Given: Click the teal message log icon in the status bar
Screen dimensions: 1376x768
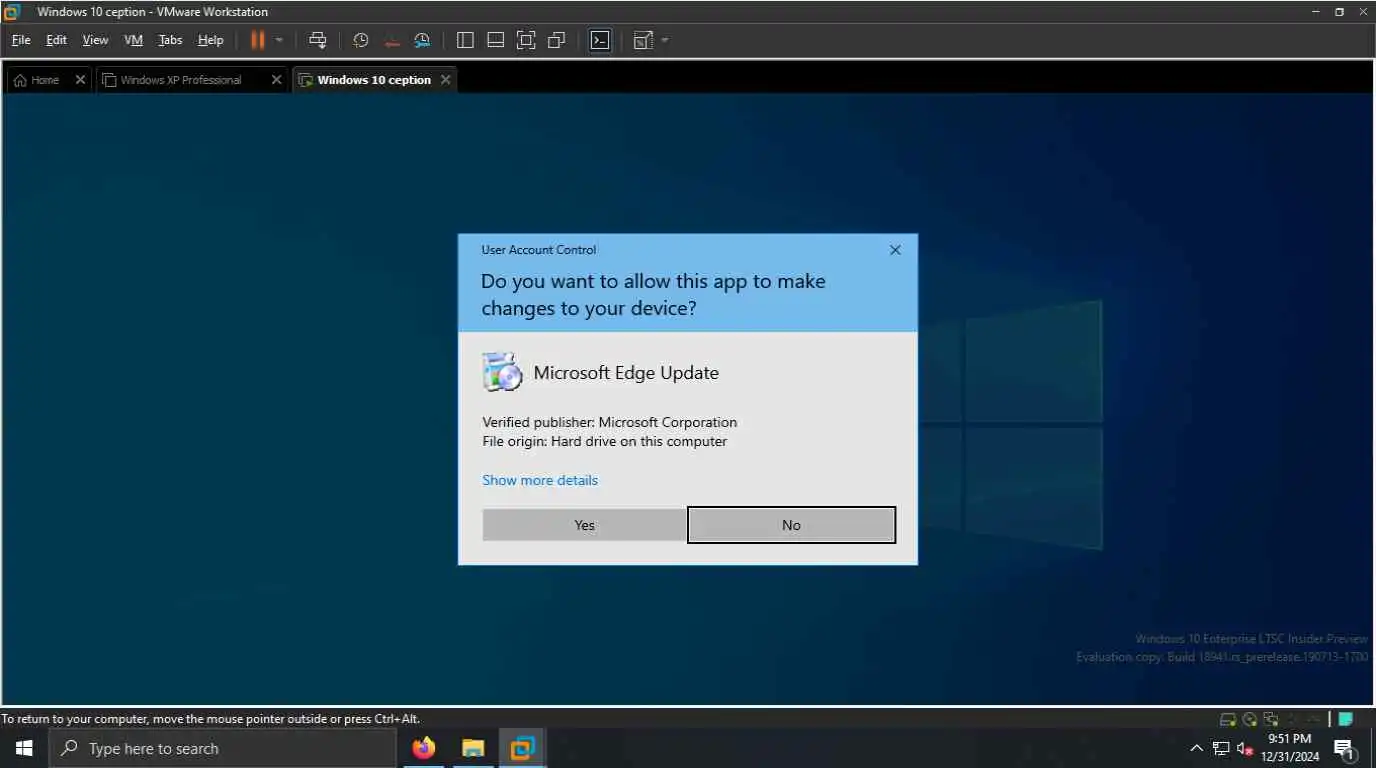Looking at the screenshot, I should click(1346, 719).
